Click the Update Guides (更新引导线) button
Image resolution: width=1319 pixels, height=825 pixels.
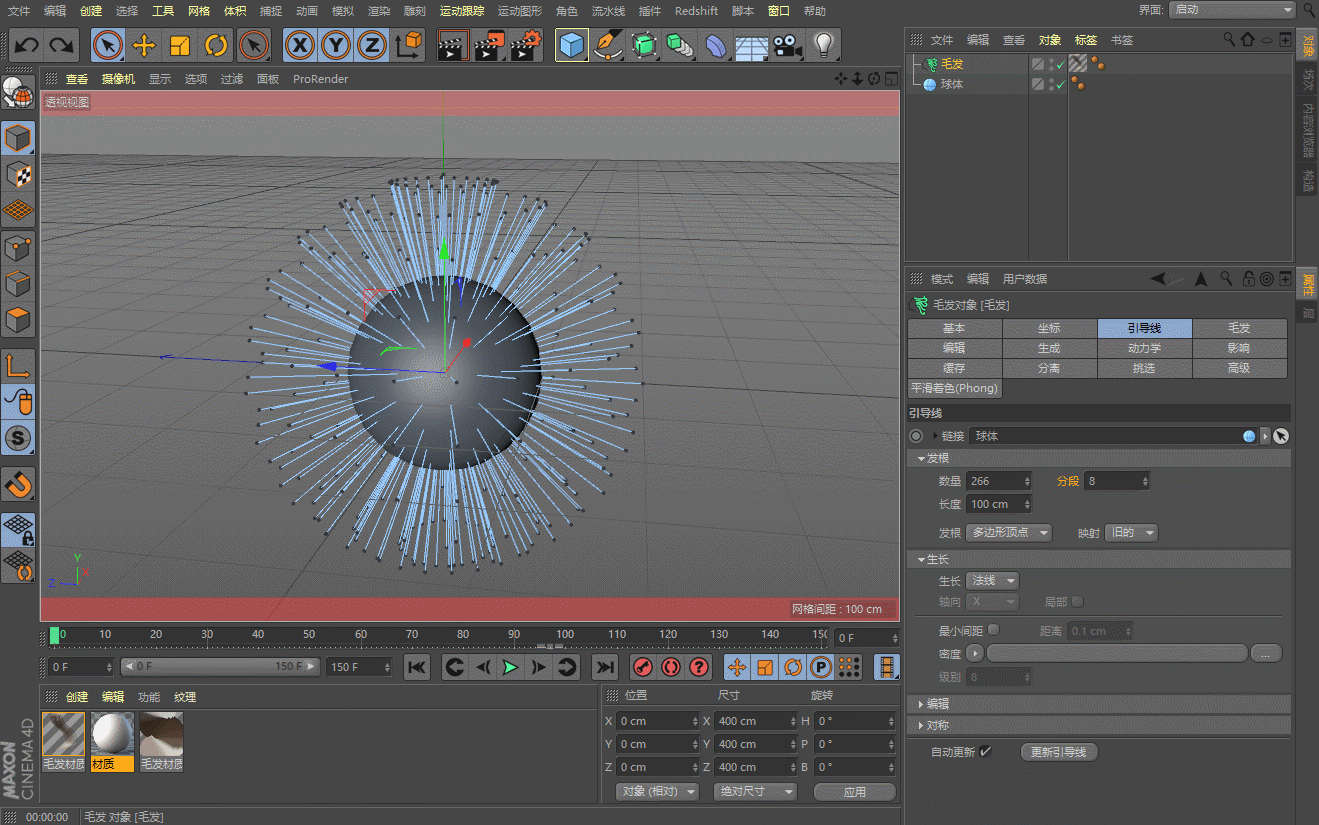1059,752
